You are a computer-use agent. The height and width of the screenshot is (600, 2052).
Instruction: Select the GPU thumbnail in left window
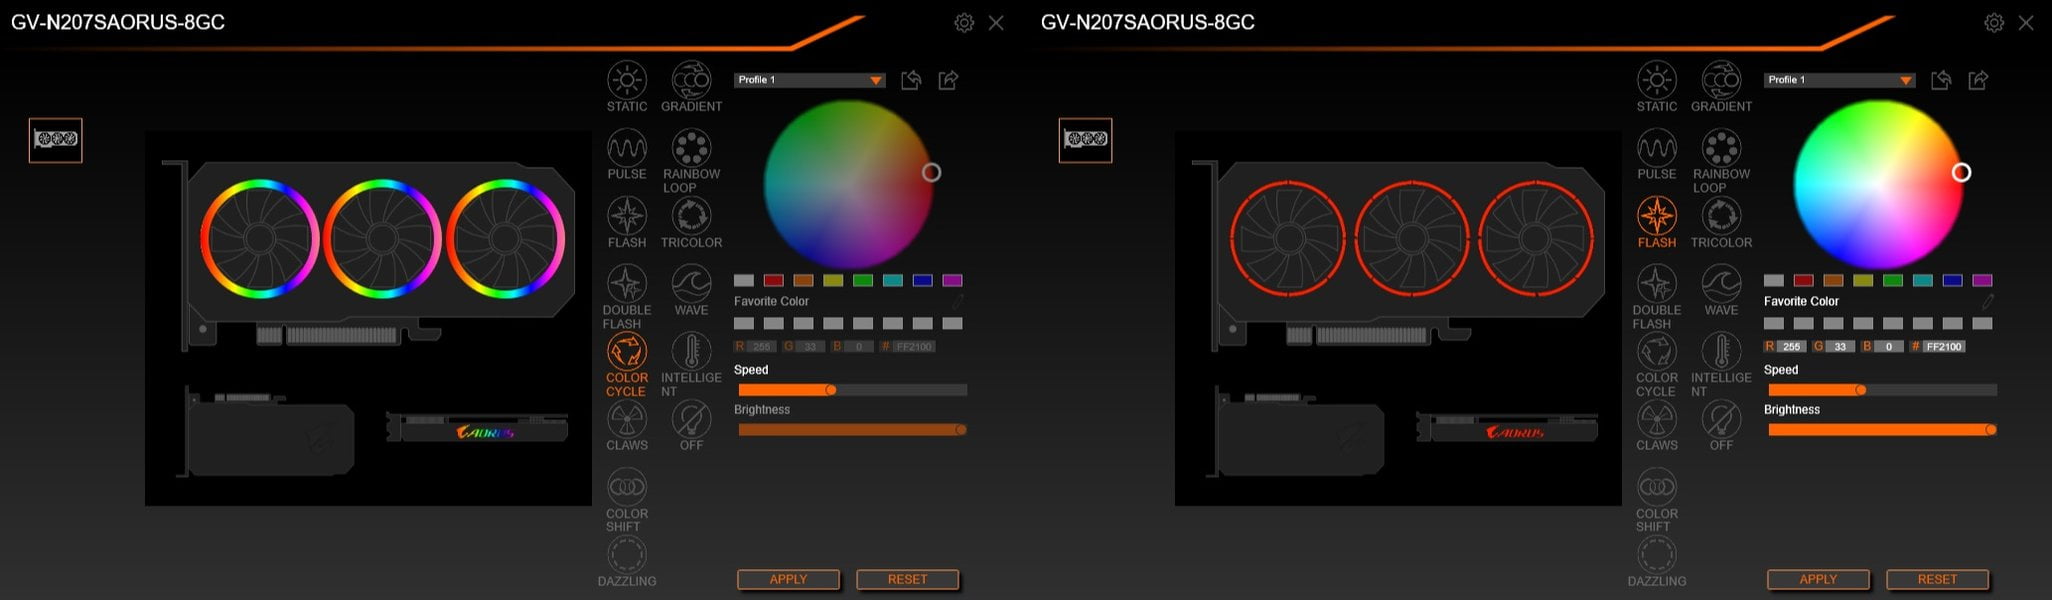point(56,140)
